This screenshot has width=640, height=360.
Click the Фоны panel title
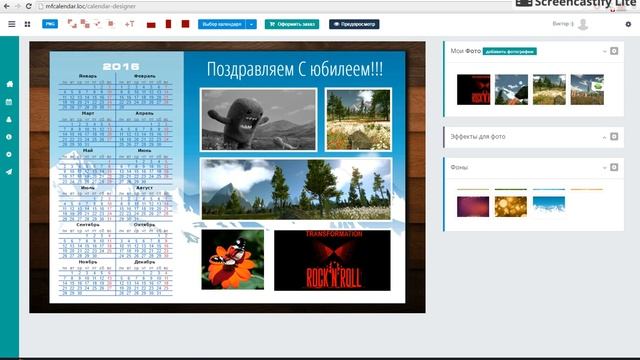point(459,167)
